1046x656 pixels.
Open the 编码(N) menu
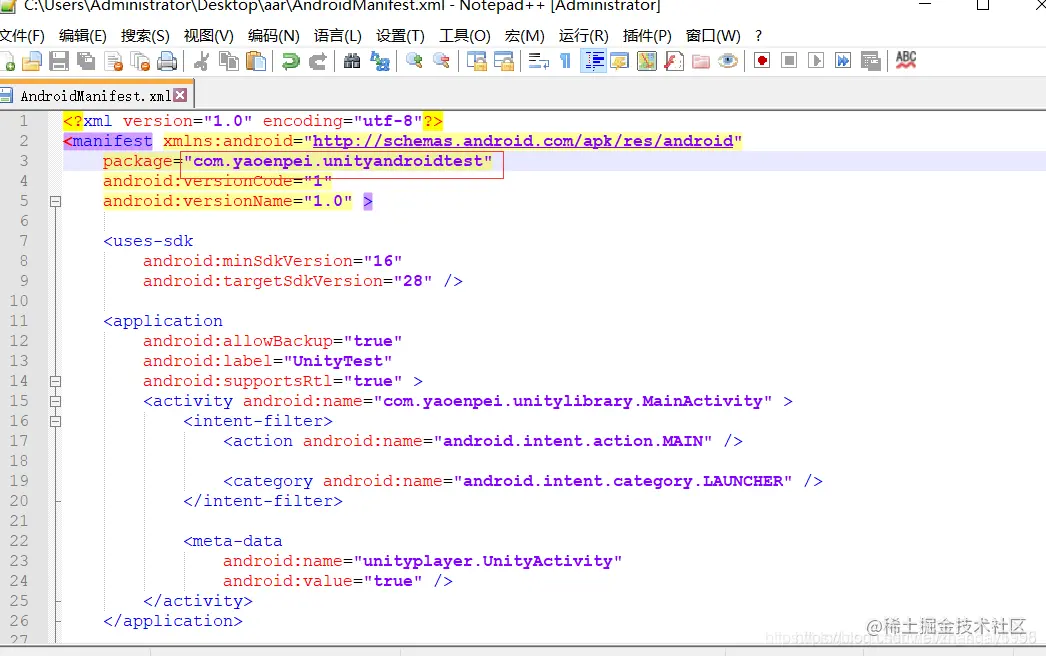[x=274, y=36]
